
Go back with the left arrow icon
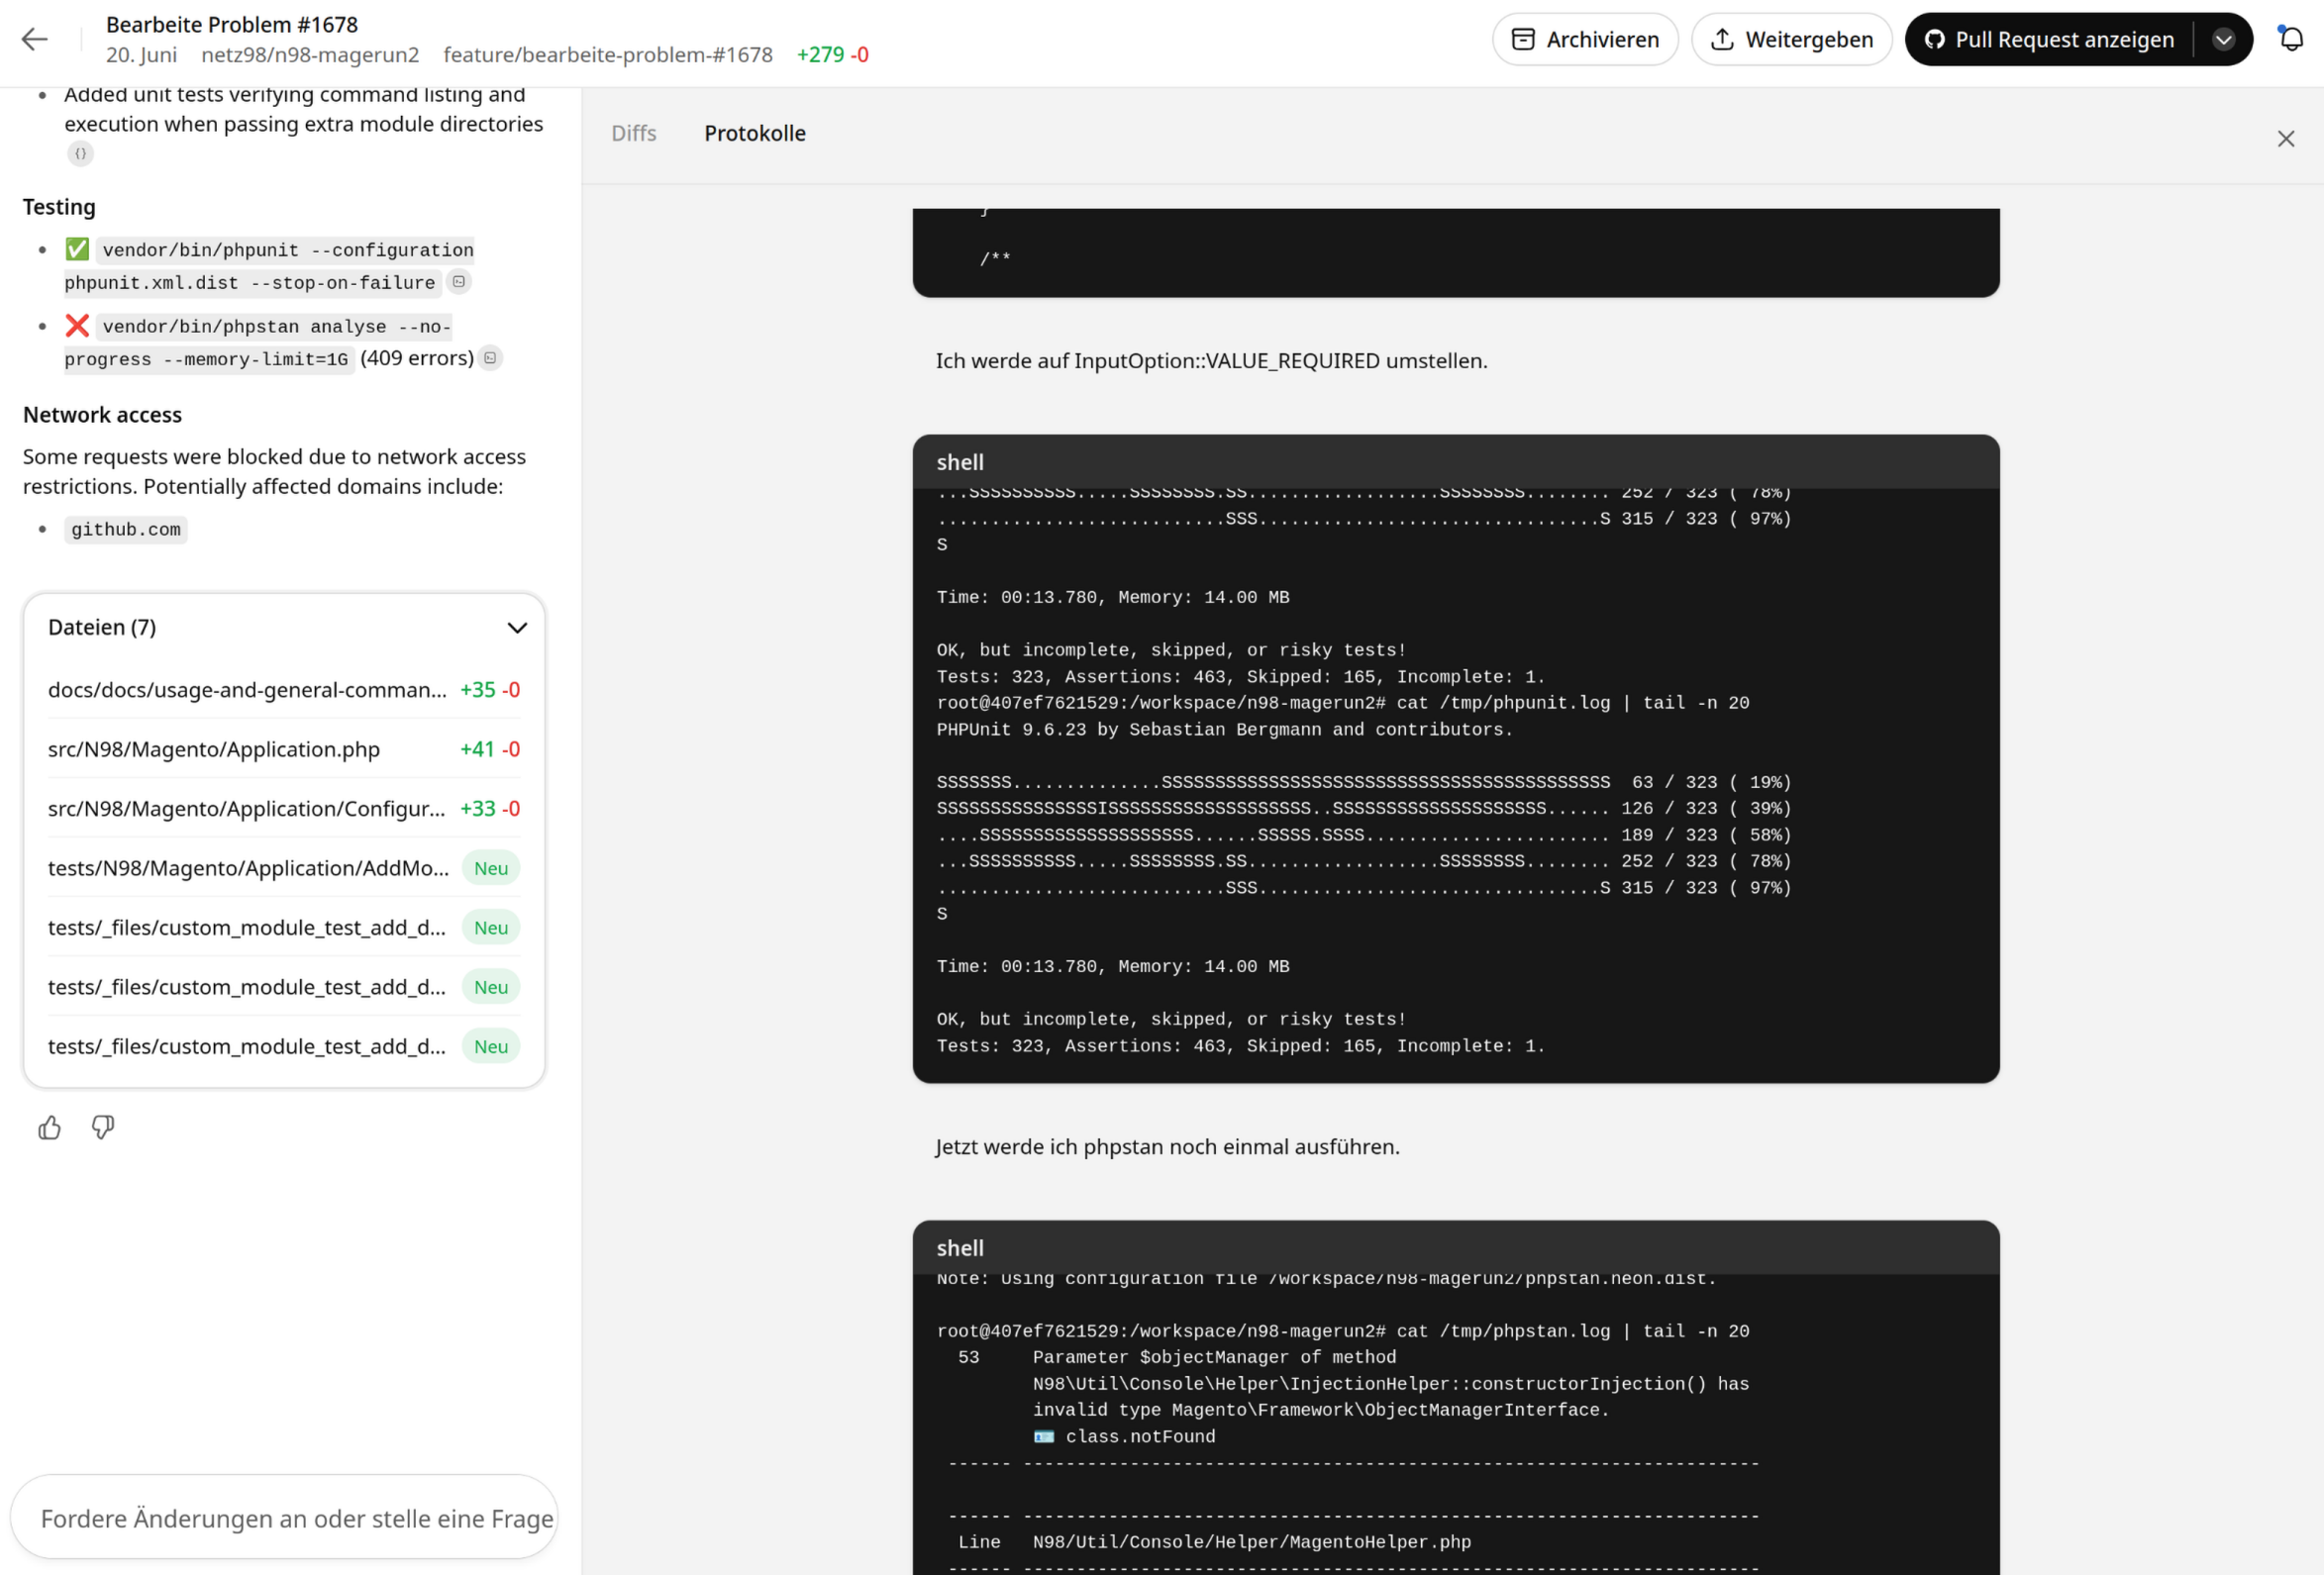35,39
